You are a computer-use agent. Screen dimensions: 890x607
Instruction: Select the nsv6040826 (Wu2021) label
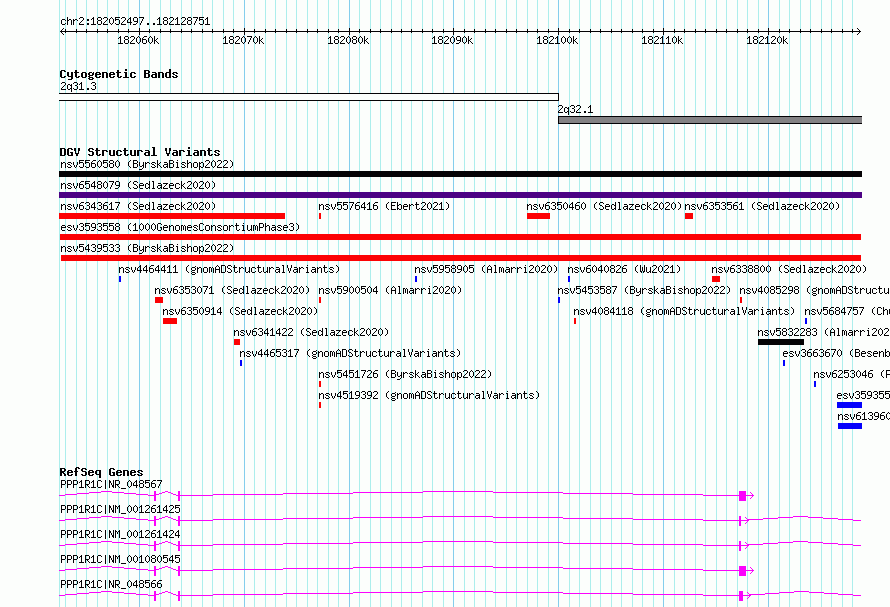(624, 269)
